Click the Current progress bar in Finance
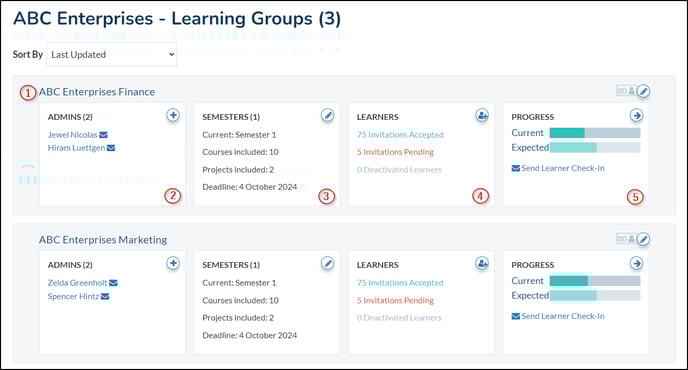This screenshot has width=688, height=370. point(595,133)
